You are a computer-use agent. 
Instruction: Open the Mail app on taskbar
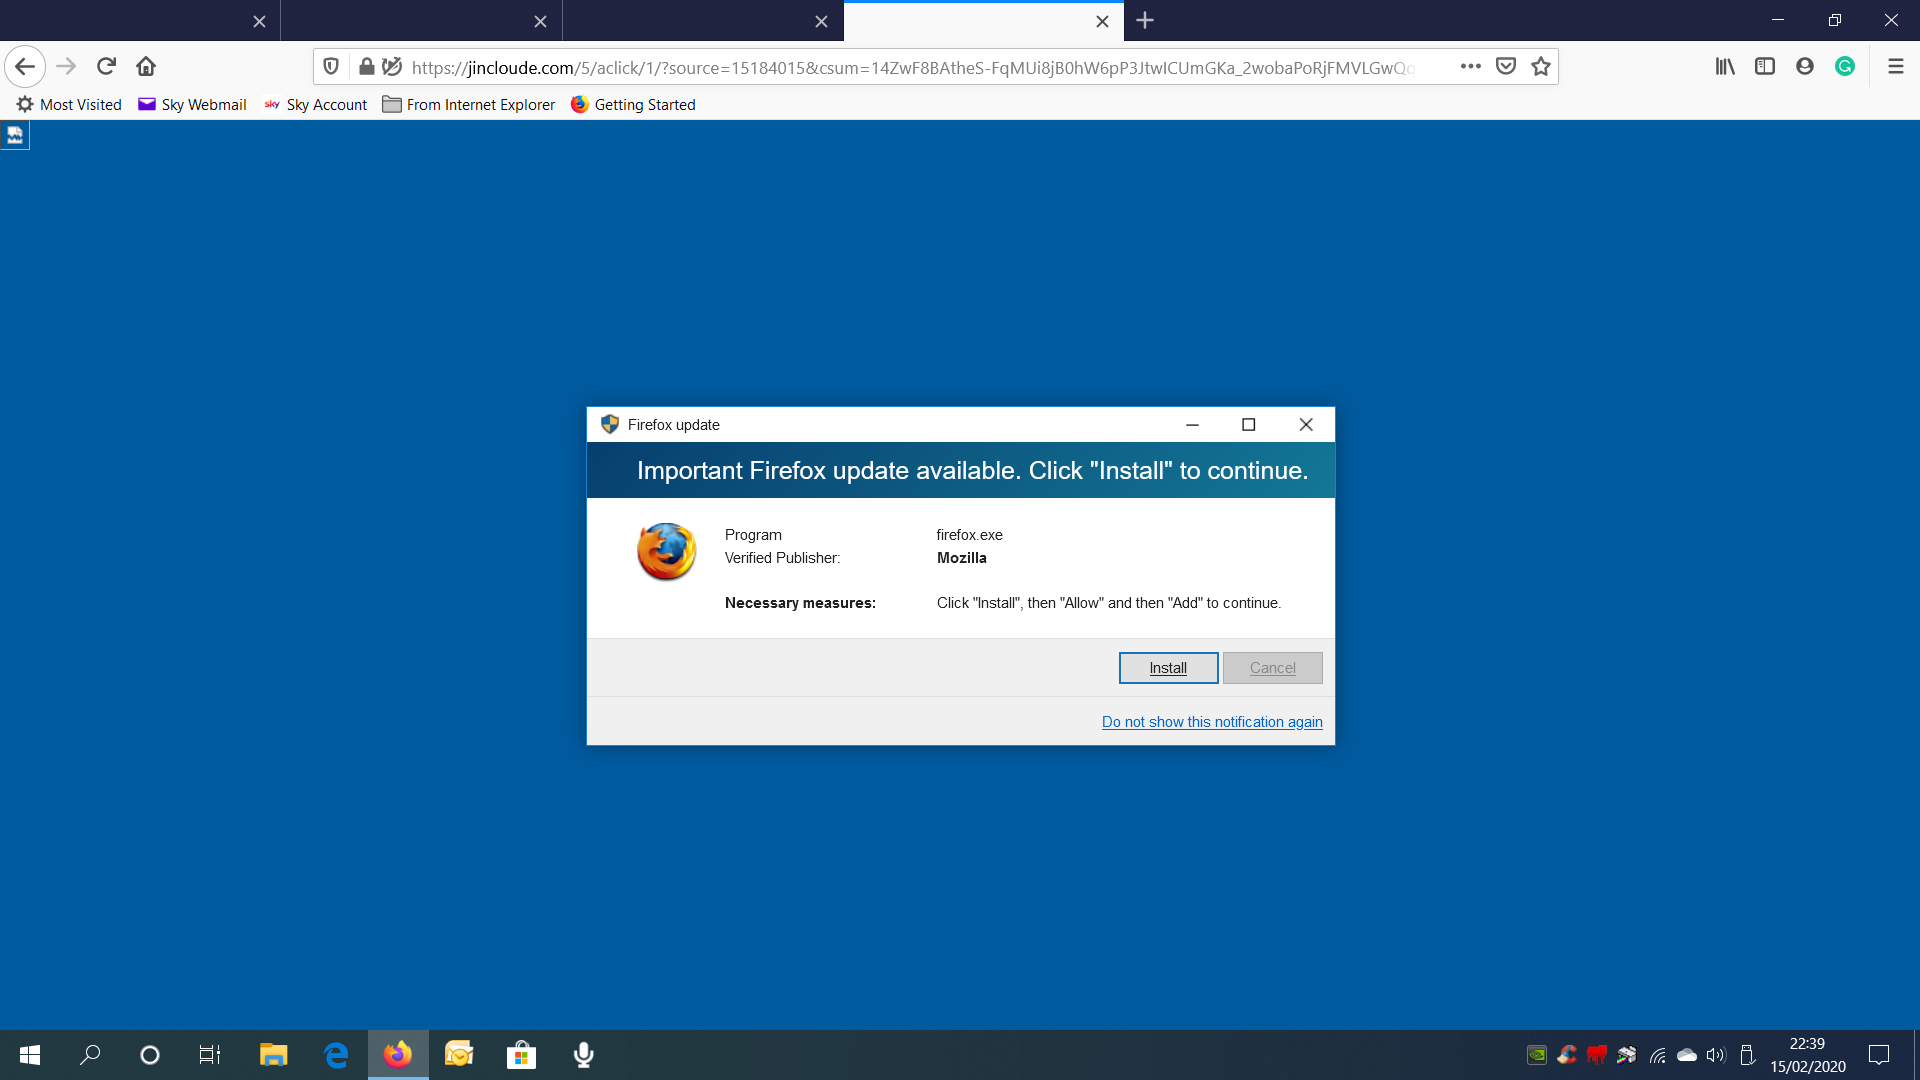coord(459,1055)
